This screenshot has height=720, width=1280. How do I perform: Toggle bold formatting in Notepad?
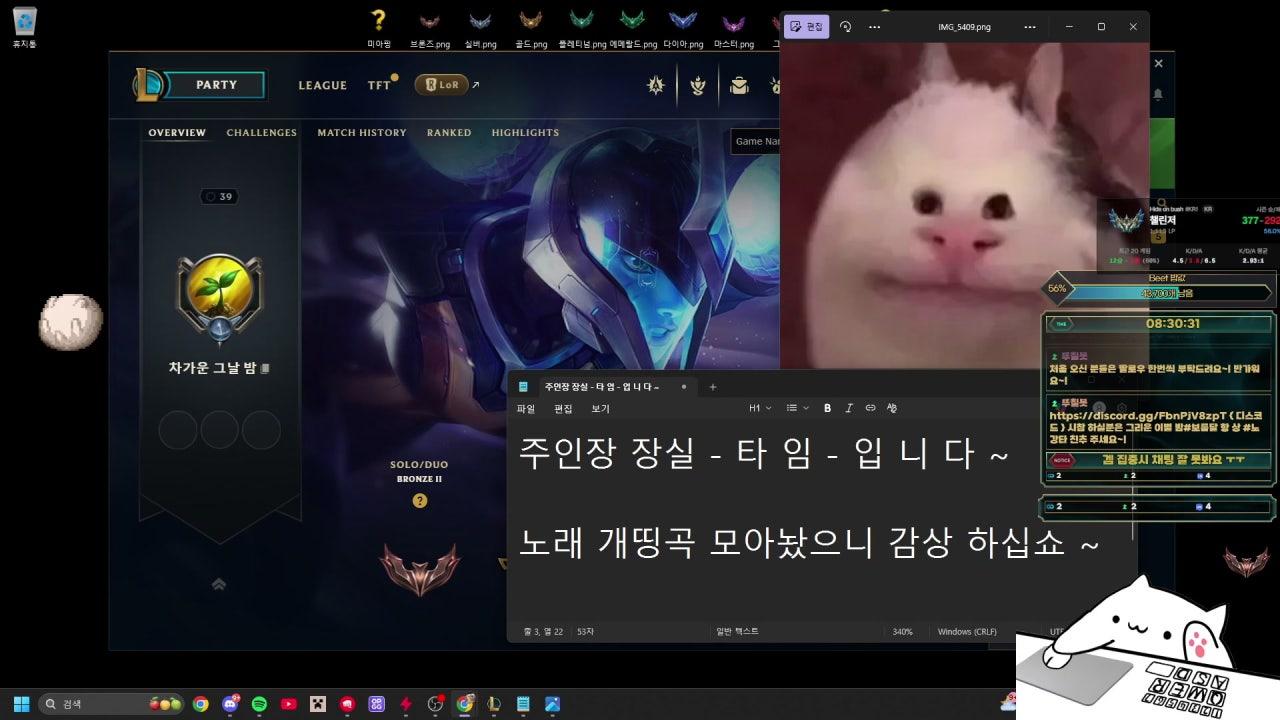[827, 408]
